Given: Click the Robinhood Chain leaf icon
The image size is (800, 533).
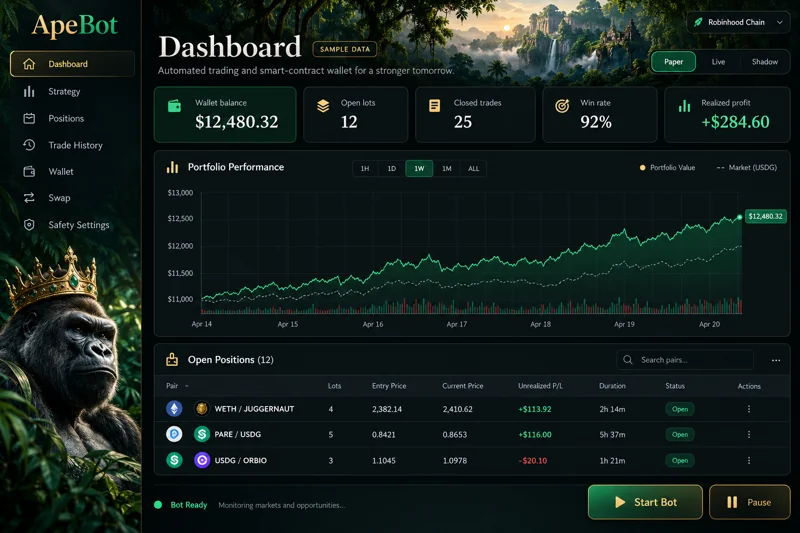Looking at the screenshot, I should click(698, 22).
